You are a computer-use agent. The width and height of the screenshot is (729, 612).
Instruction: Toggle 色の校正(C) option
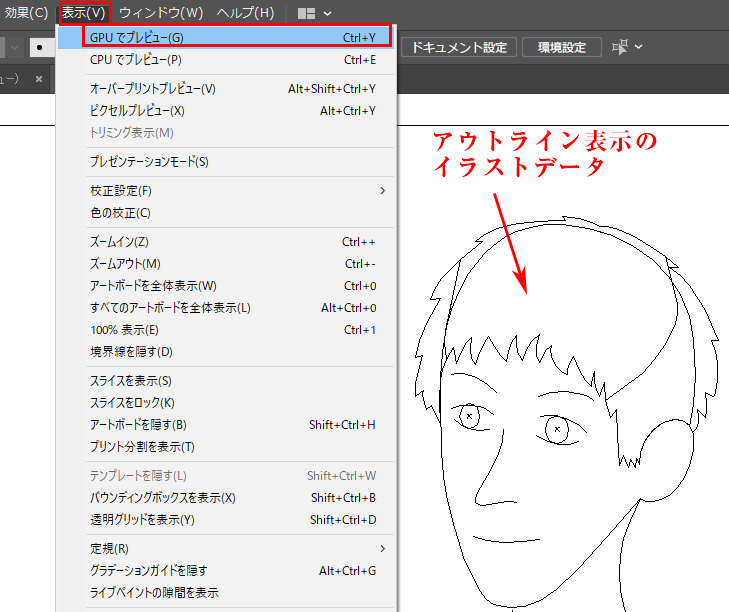225,213
